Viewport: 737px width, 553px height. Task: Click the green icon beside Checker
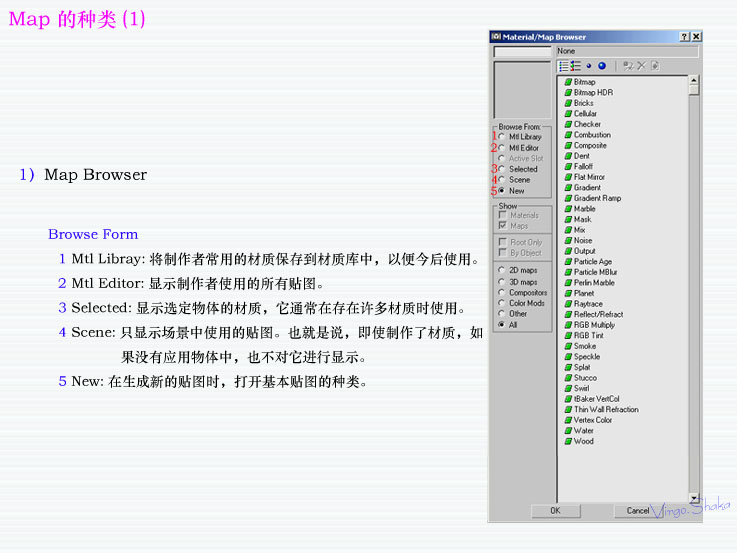tap(568, 125)
